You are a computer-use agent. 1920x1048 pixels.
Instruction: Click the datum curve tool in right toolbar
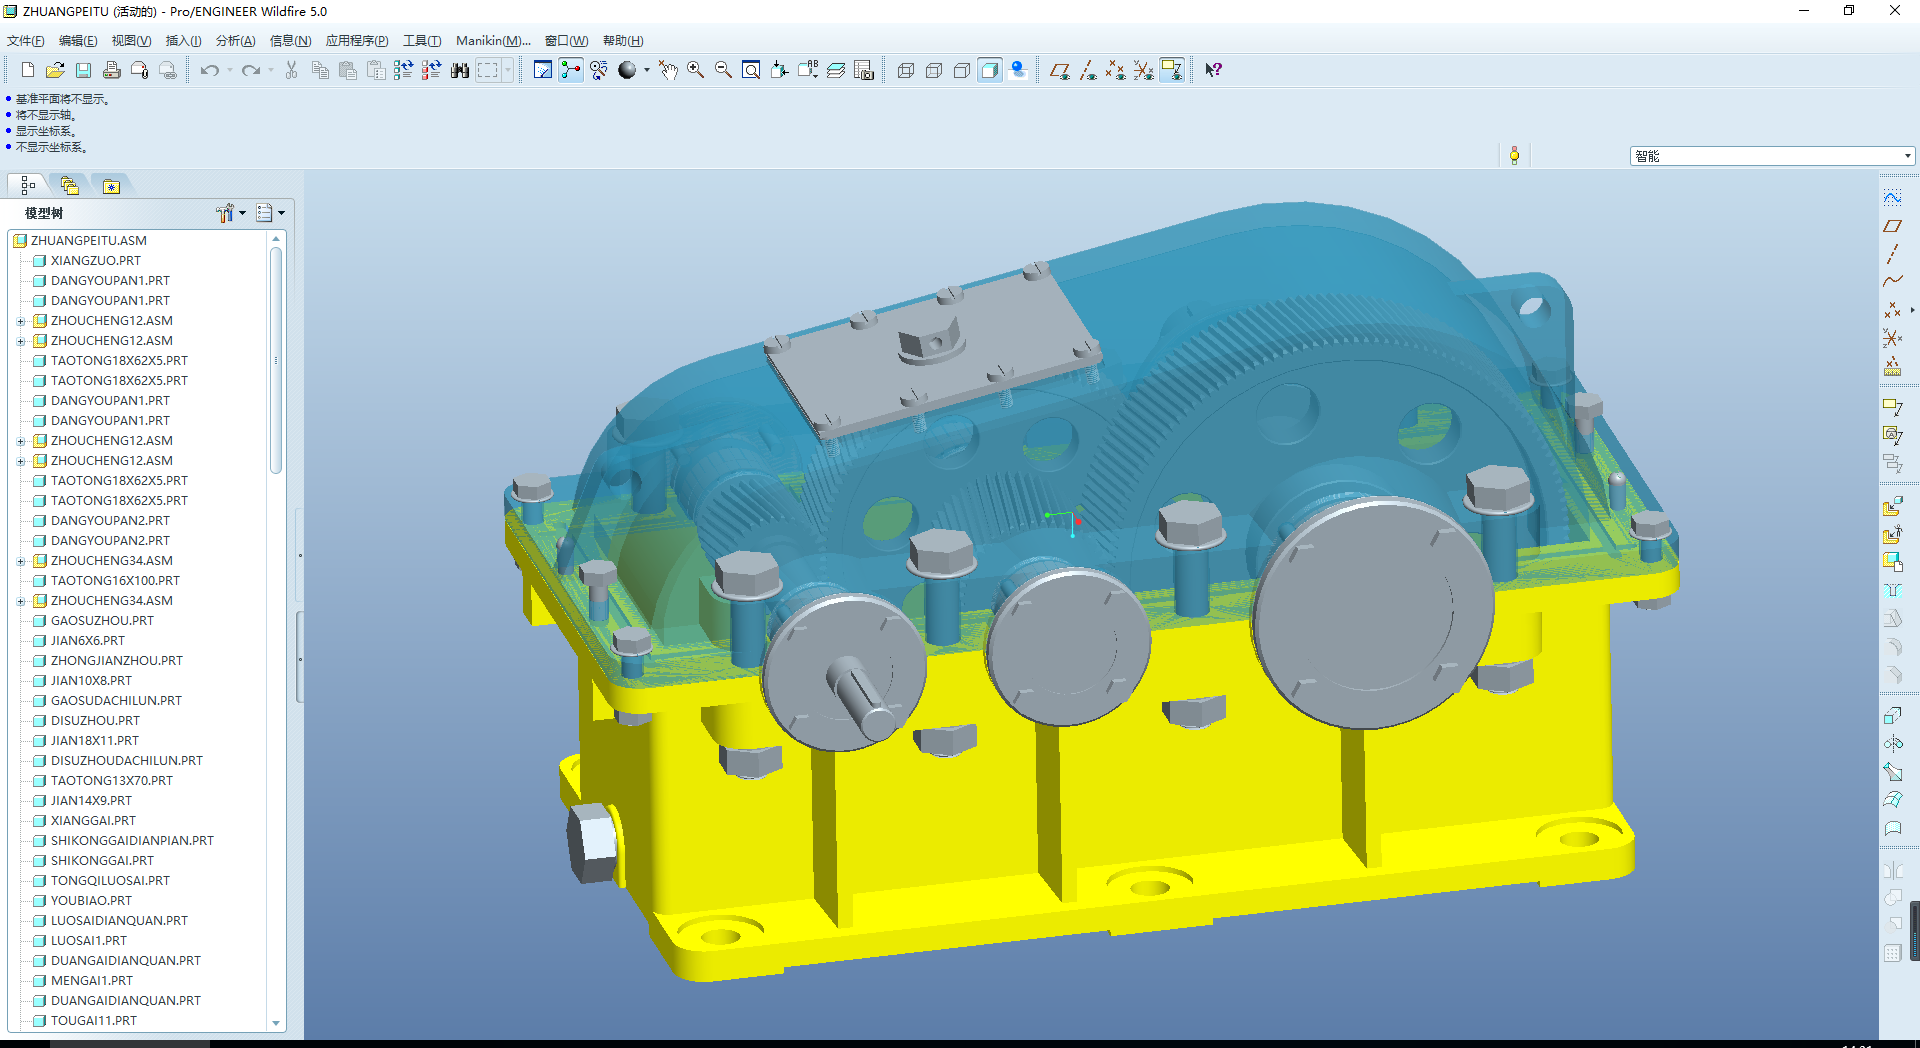coord(1892,282)
